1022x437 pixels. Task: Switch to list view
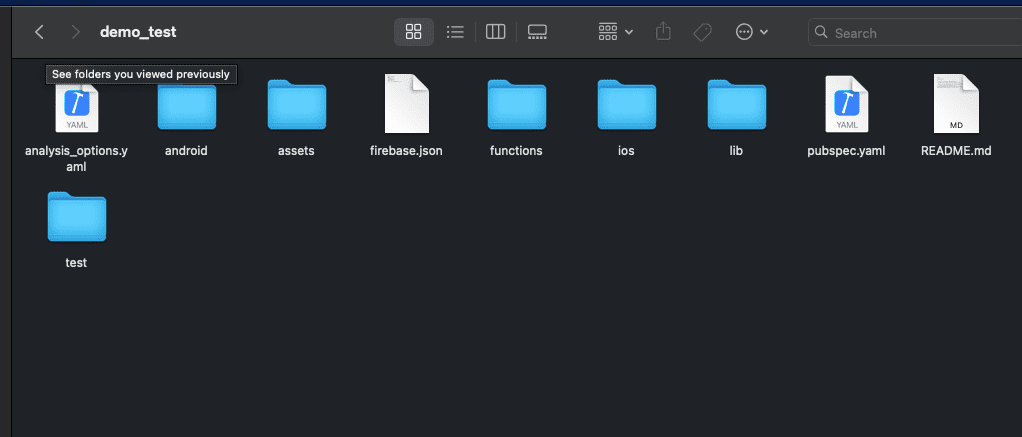coord(455,32)
